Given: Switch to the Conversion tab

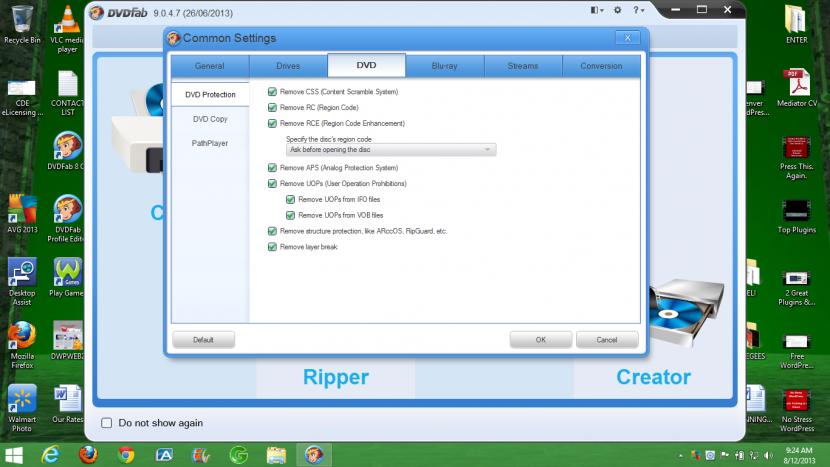Looking at the screenshot, I should point(601,66).
